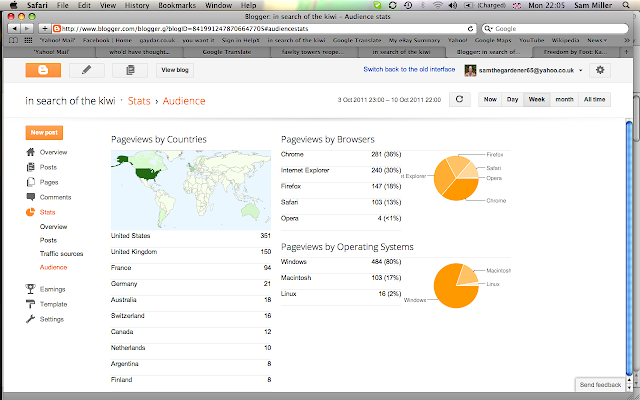Viewport: 640px width, 400px height.
Task: Select the Month time range
Action: pos(564,99)
